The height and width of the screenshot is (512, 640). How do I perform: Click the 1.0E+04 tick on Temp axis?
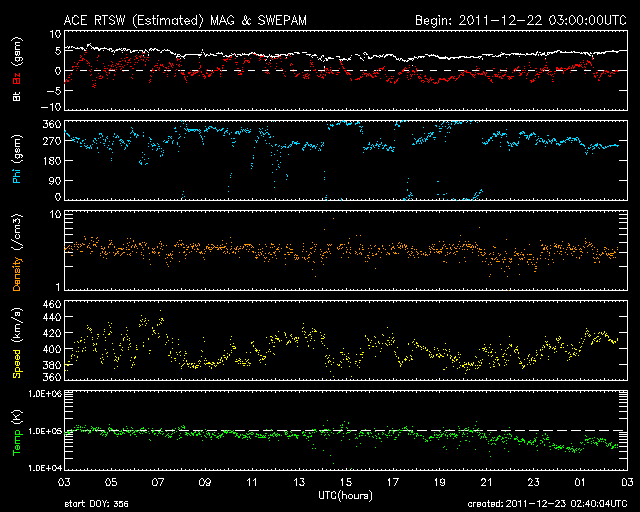tap(41, 467)
